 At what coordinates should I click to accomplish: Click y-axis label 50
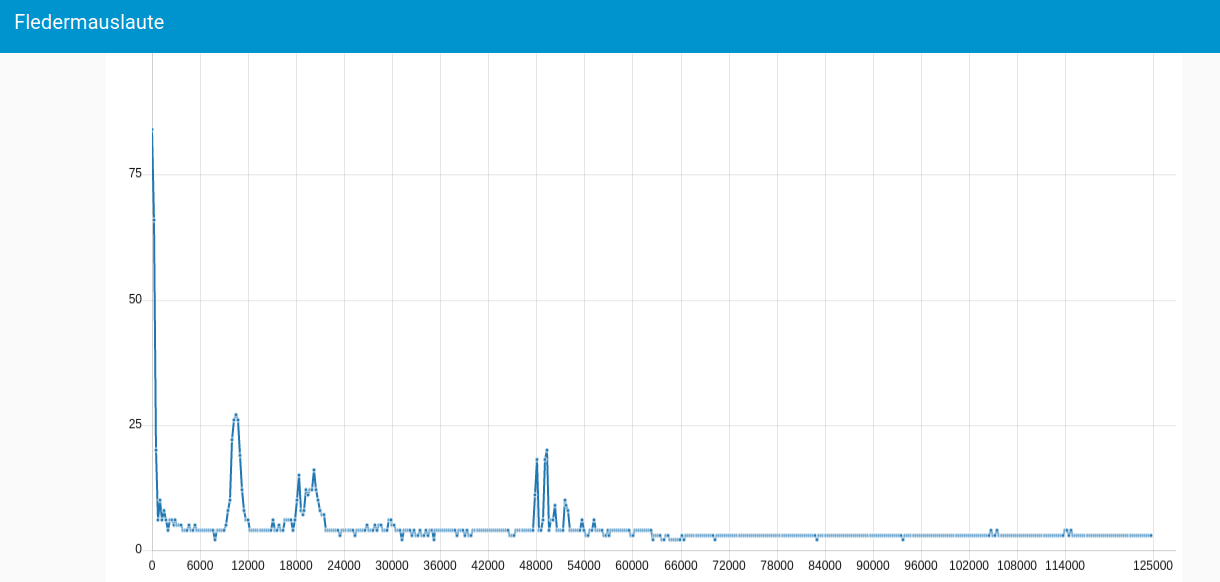[x=135, y=300]
